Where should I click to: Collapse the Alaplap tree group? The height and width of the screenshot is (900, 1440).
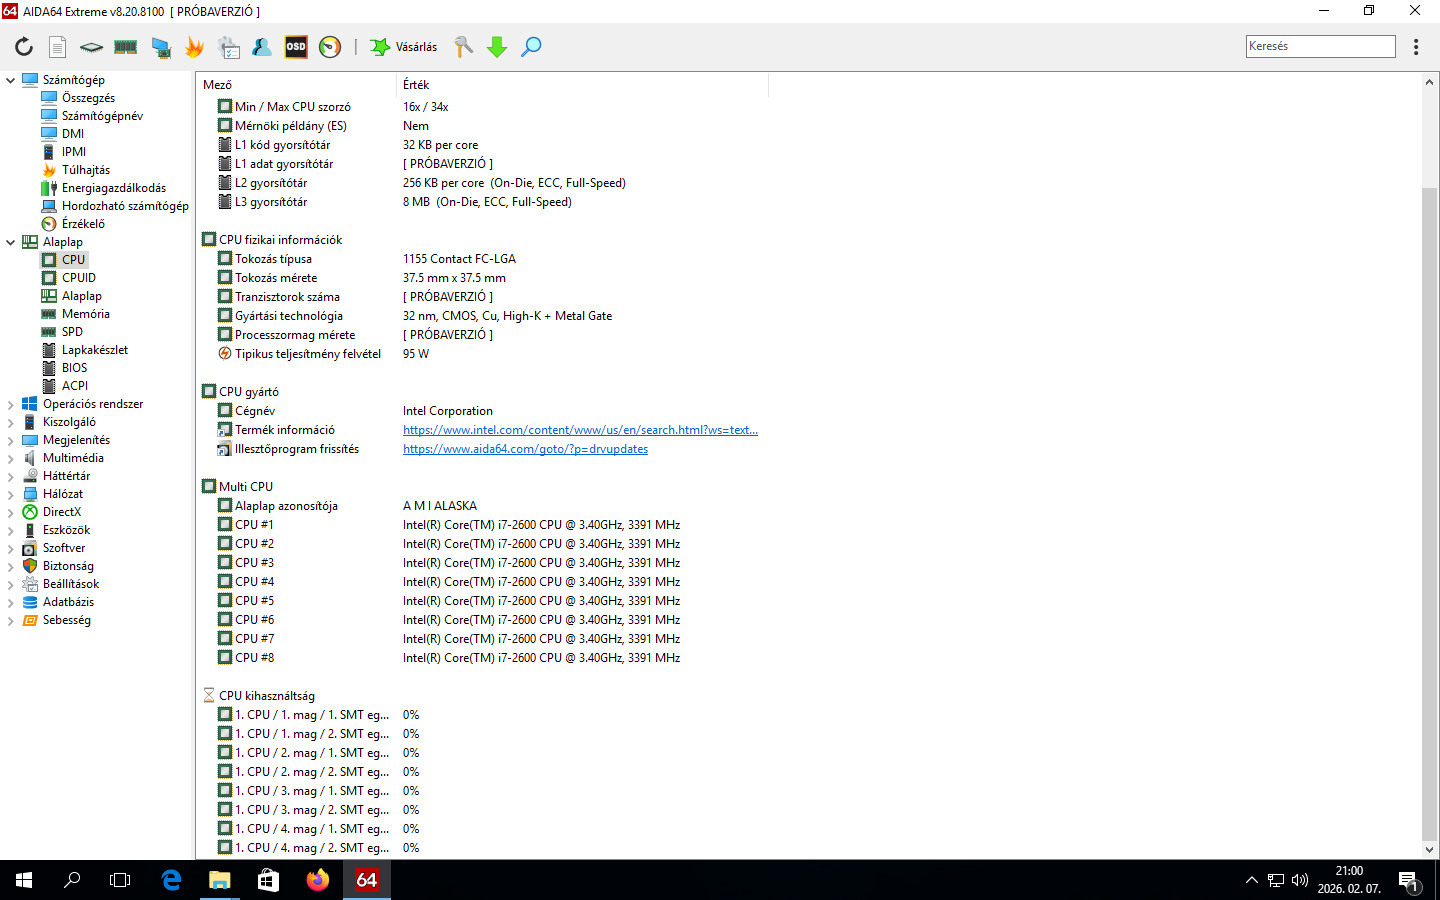[11, 242]
